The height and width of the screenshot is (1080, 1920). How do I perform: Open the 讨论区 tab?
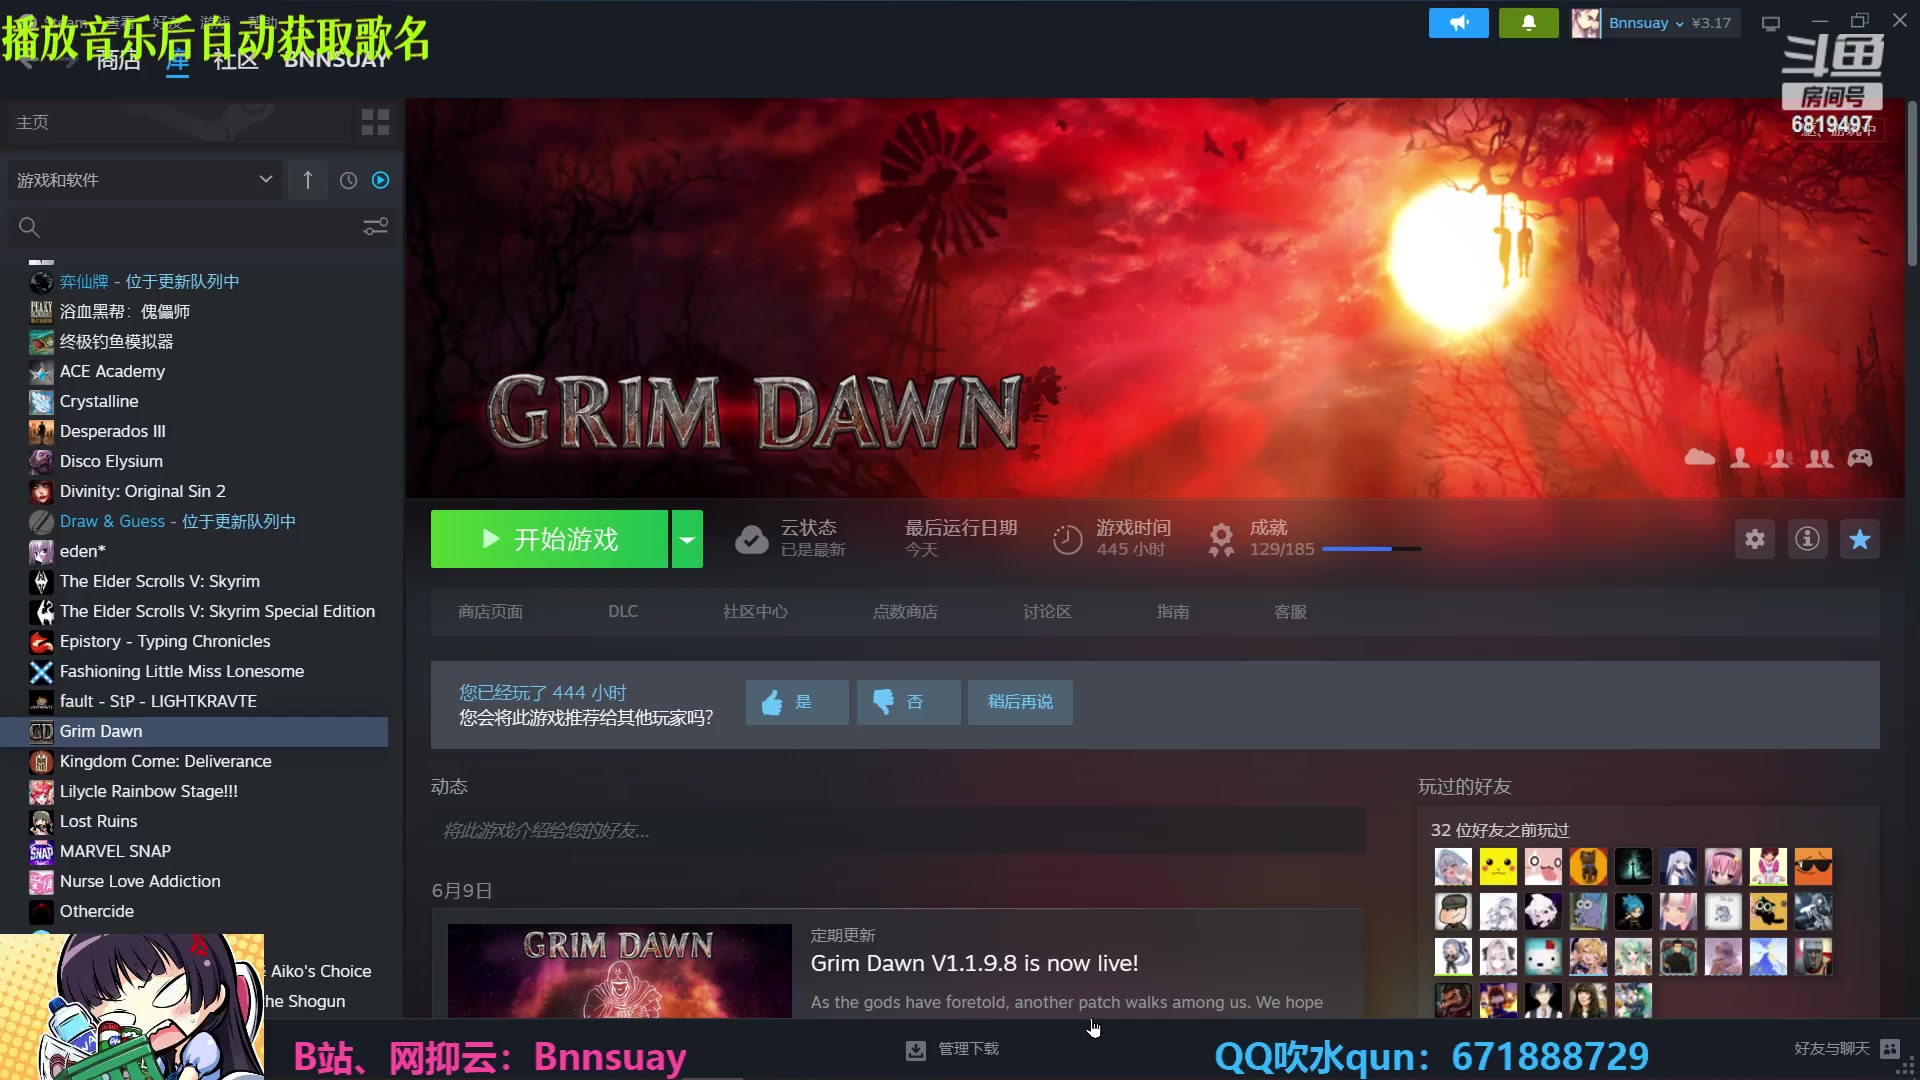[1047, 611]
